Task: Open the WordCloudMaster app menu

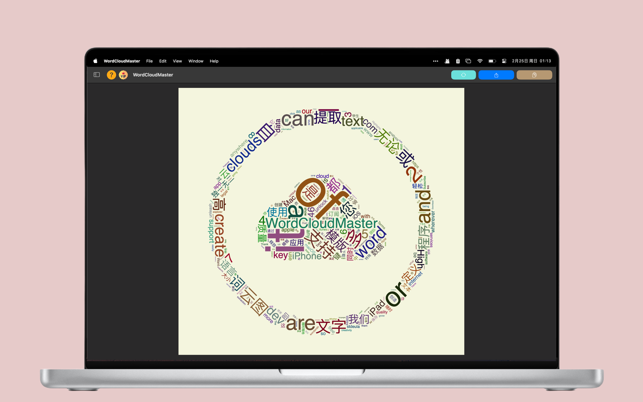Action: coord(122,61)
